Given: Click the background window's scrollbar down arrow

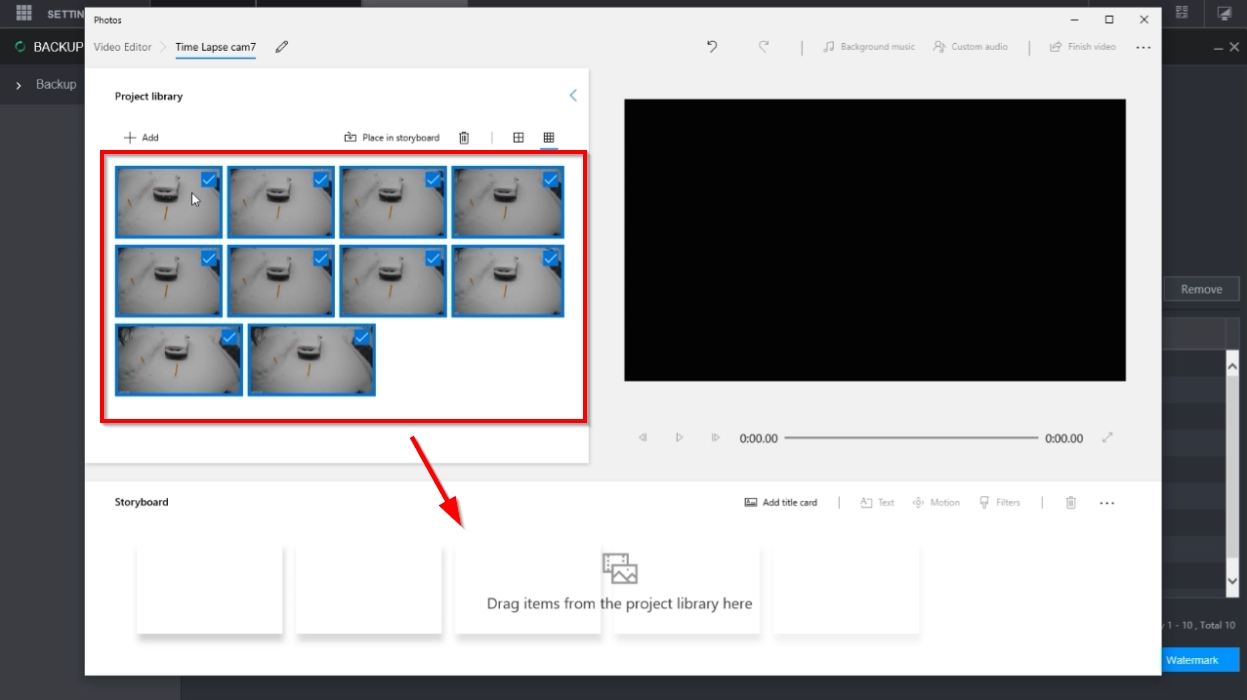Looking at the screenshot, I should 1232,580.
